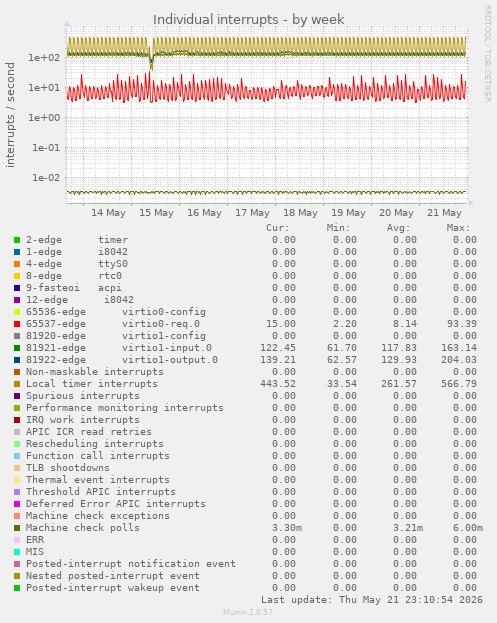Viewport: 497px width, 623px height.
Task: Click the Munin 2.0.57 footer text
Action: [x=248, y=612]
